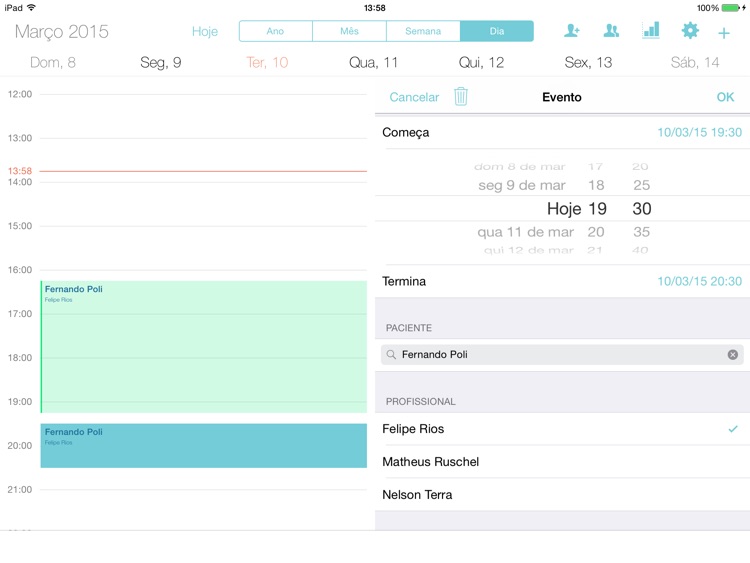This screenshot has width=750, height=563.
Task: Choose hour 20 in the picker
Action: [596, 232]
